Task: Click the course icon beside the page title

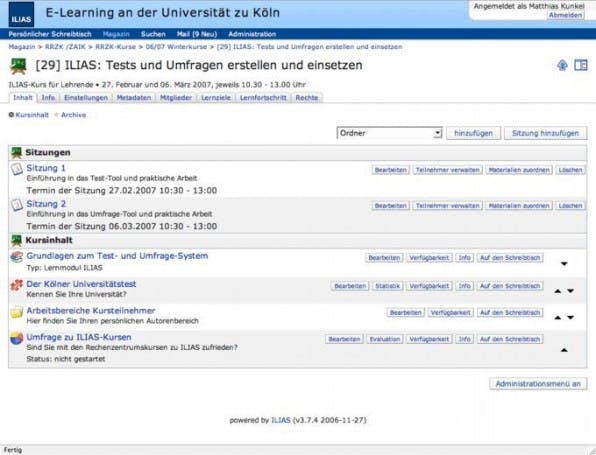Action: (x=18, y=66)
